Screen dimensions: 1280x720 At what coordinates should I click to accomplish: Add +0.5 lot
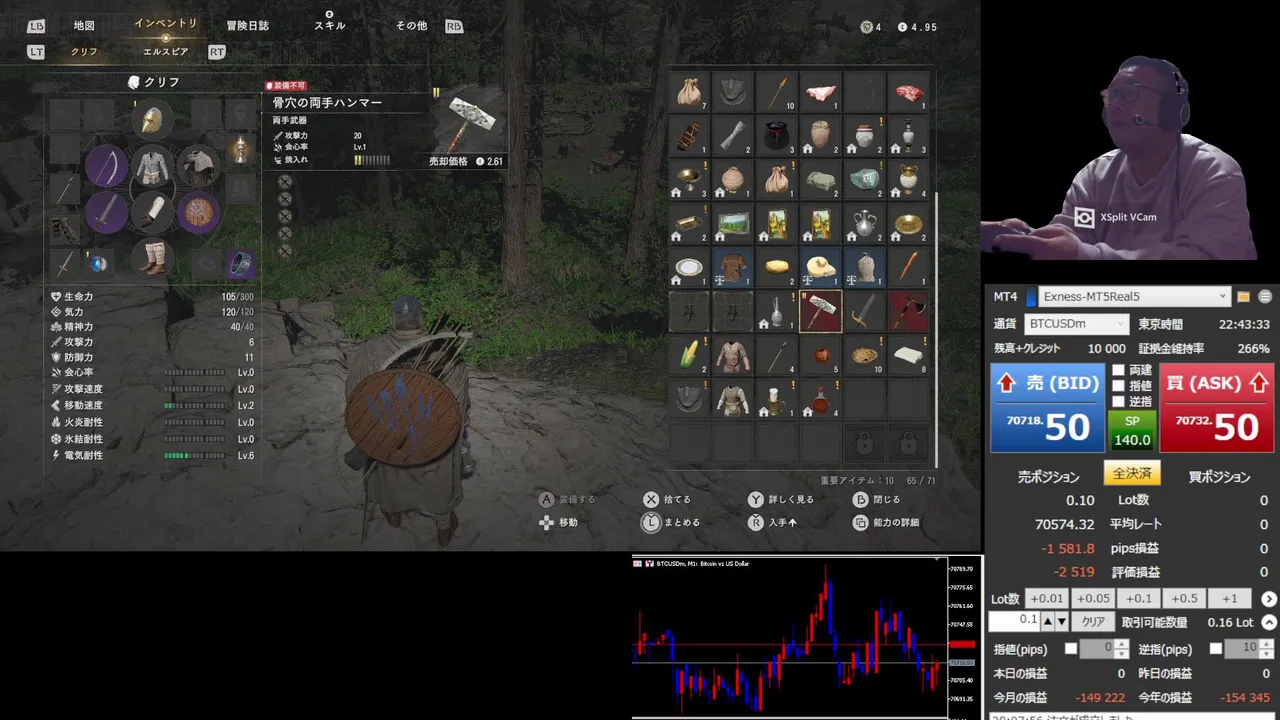[x=1184, y=599]
